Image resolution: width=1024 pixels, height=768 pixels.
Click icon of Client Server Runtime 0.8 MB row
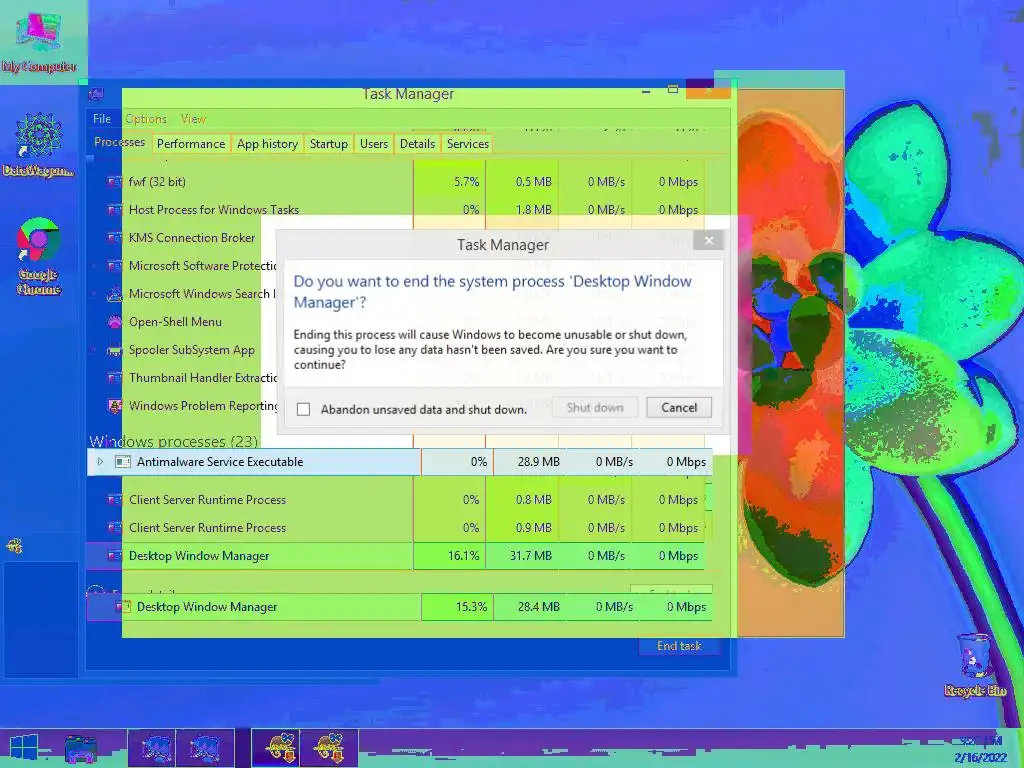pos(114,500)
